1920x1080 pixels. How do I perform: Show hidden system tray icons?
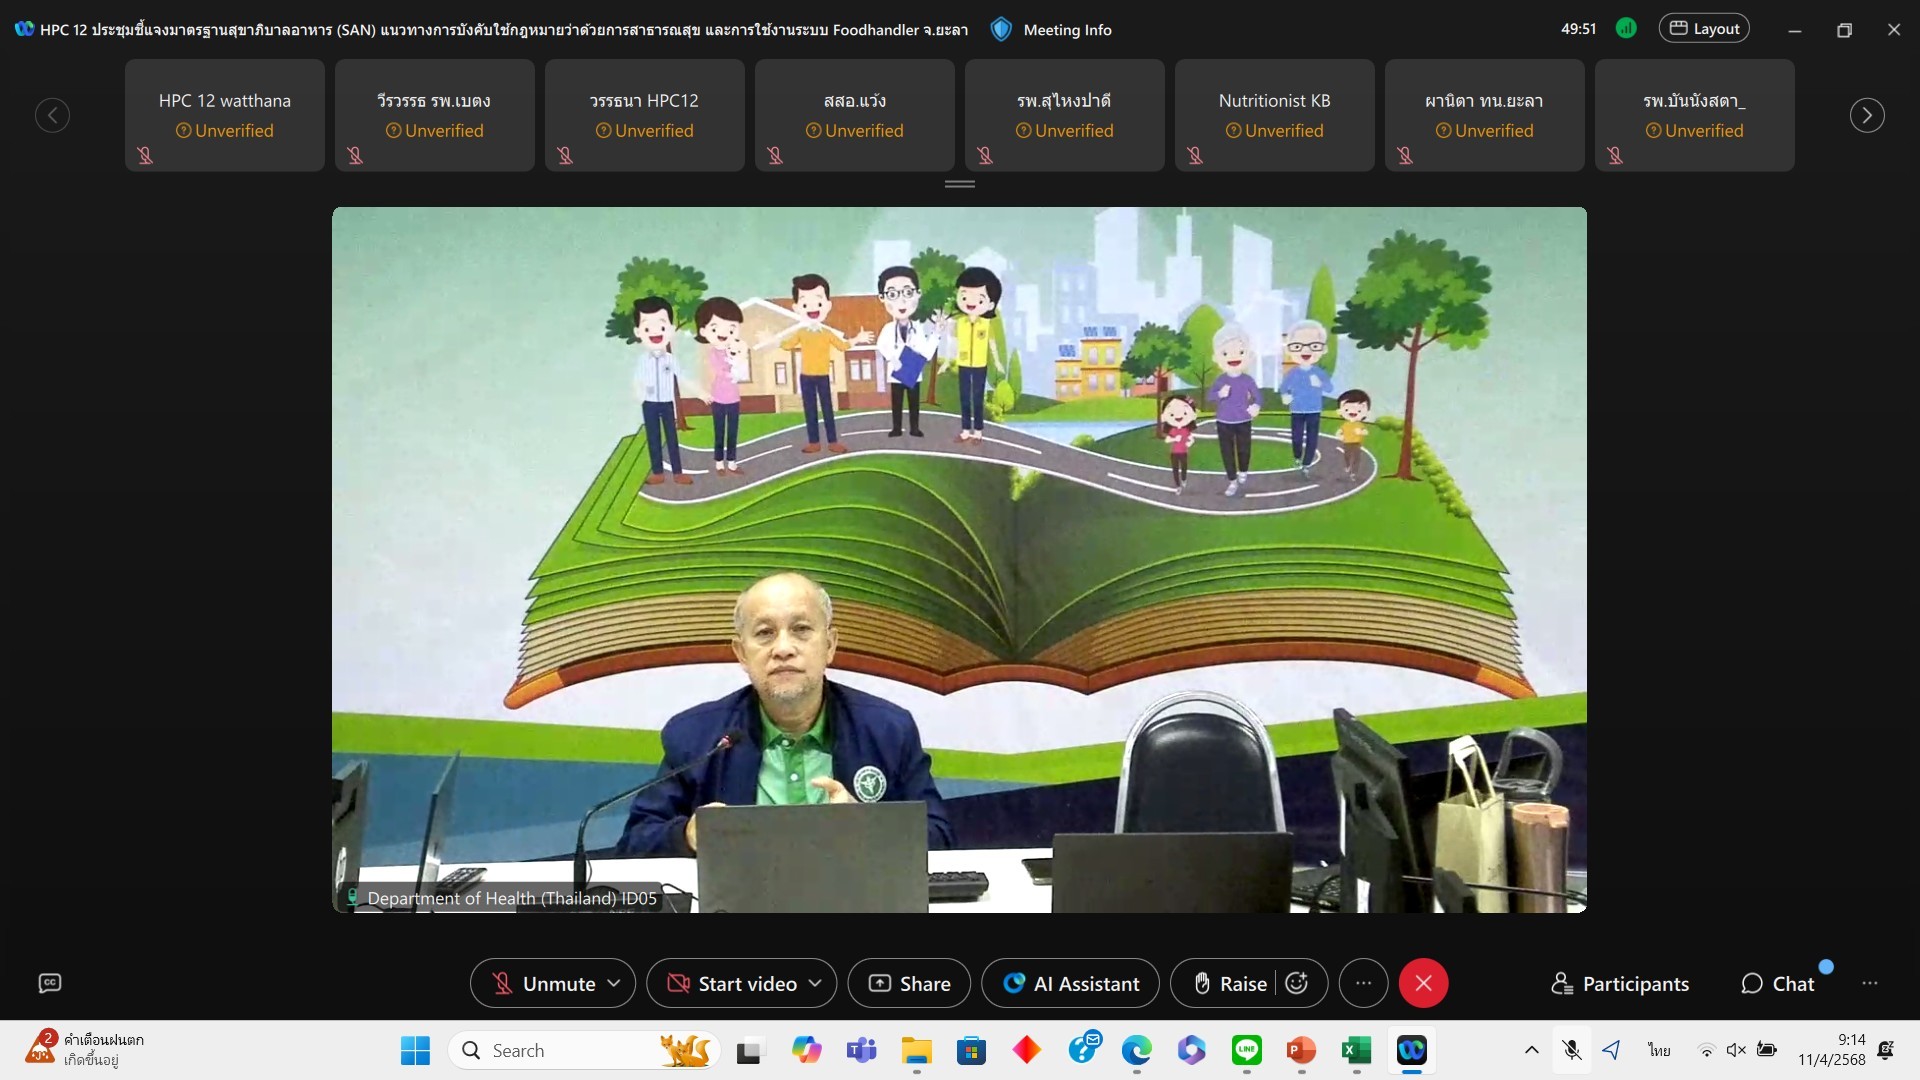point(1531,1050)
